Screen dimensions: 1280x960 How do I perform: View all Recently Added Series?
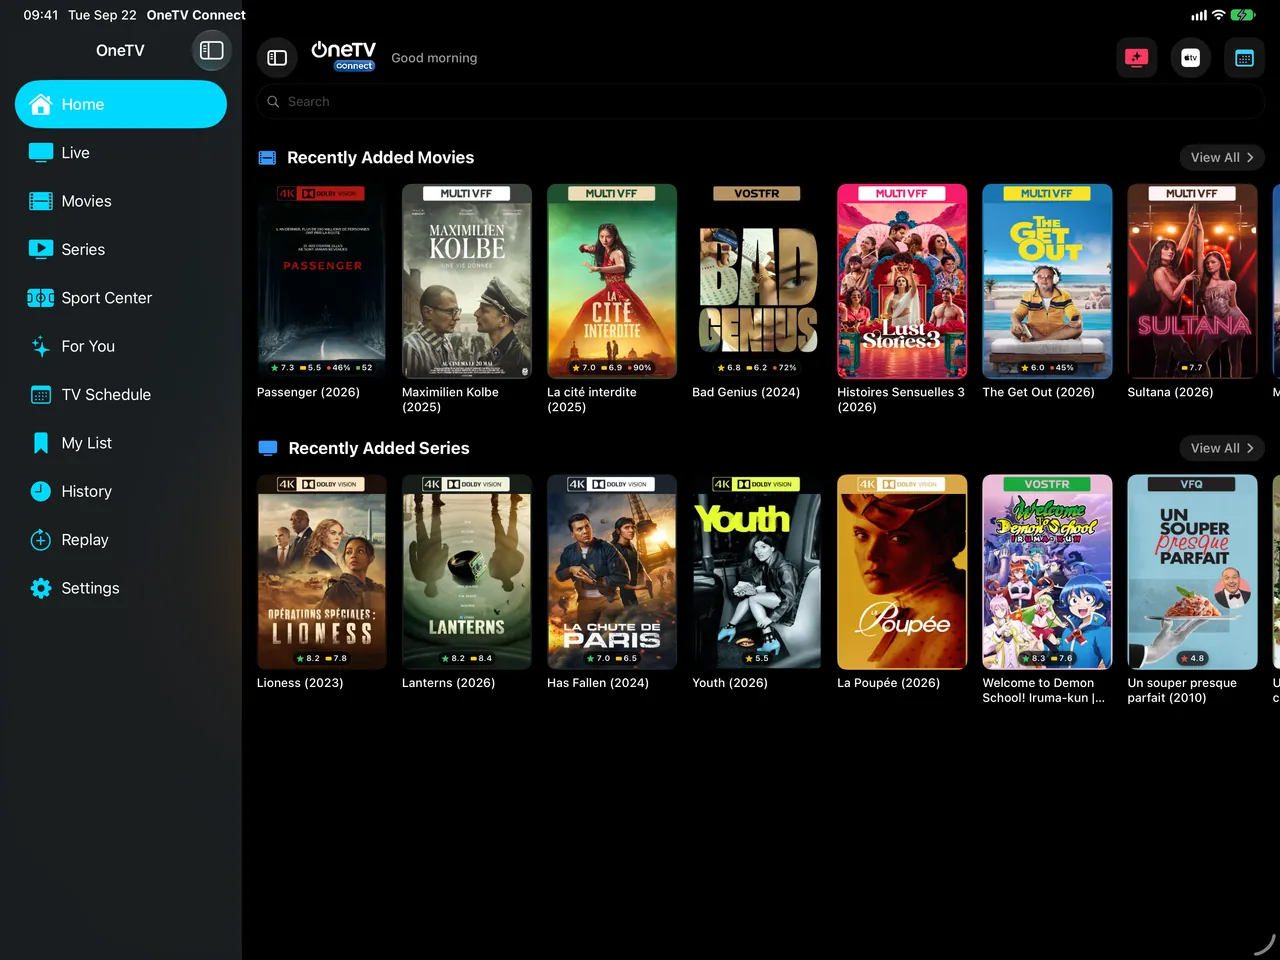1222,448
